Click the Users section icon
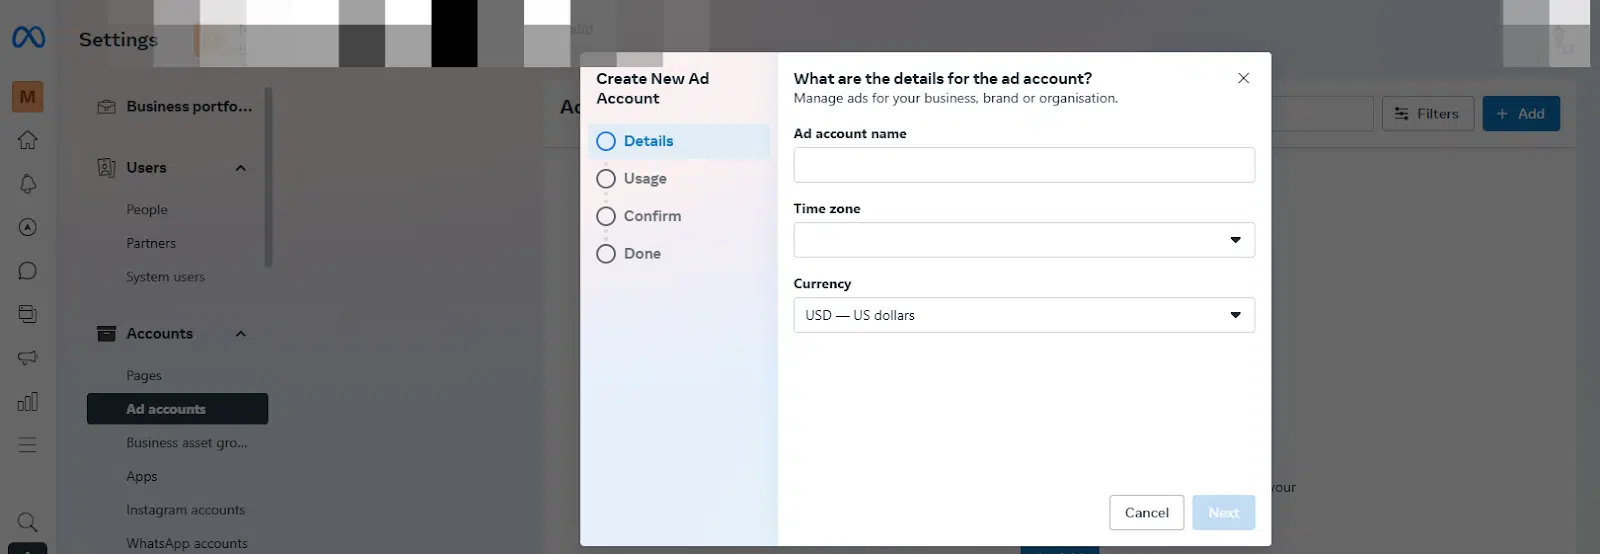This screenshot has width=1600, height=554. pos(106,167)
